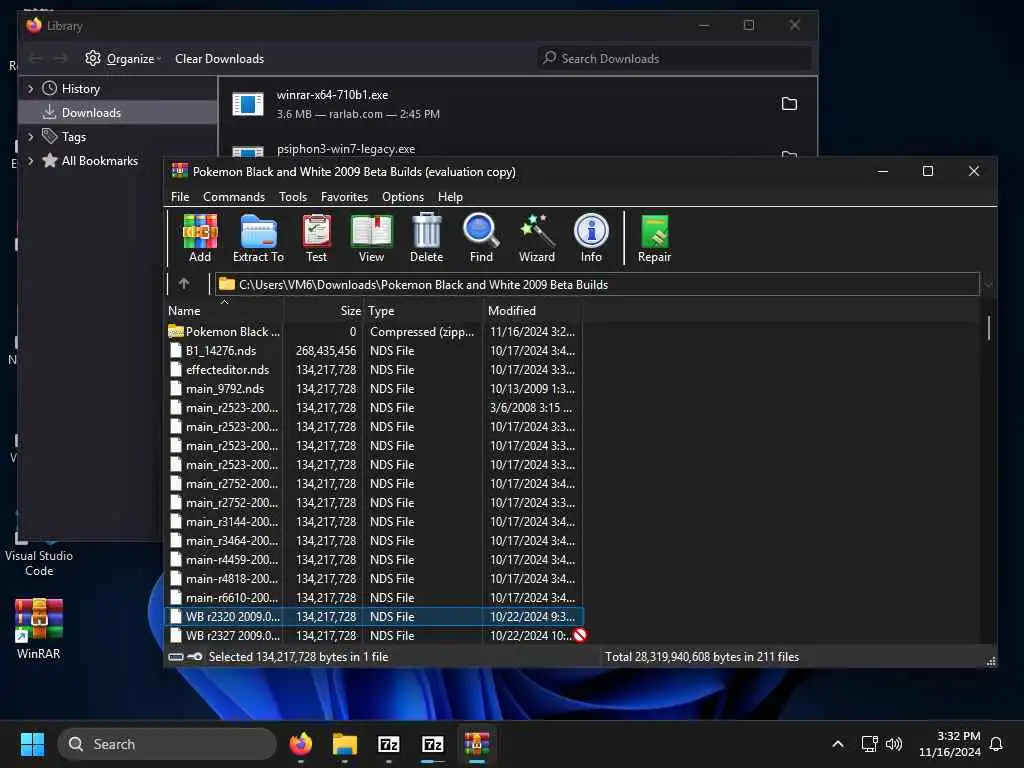Viewport: 1024px width, 768px height.
Task: Open the Tools menu
Action: pyautogui.click(x=293, y=197)
